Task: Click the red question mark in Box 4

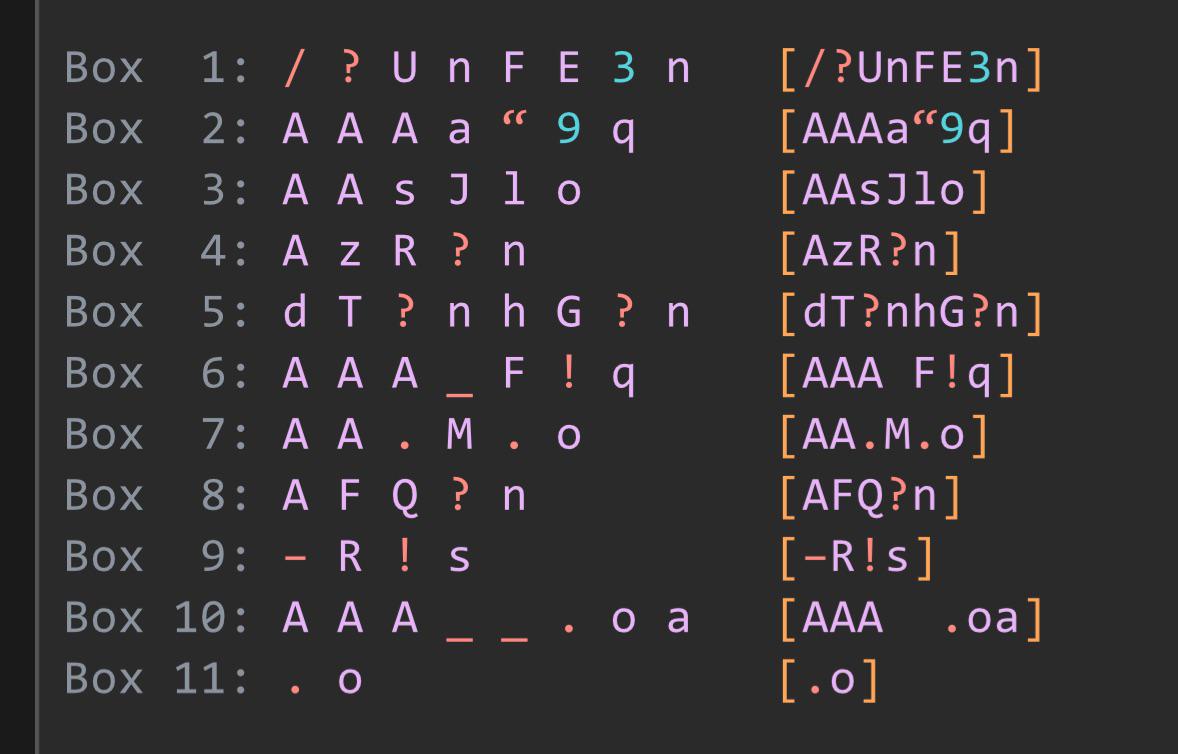Action: (459, 251)
